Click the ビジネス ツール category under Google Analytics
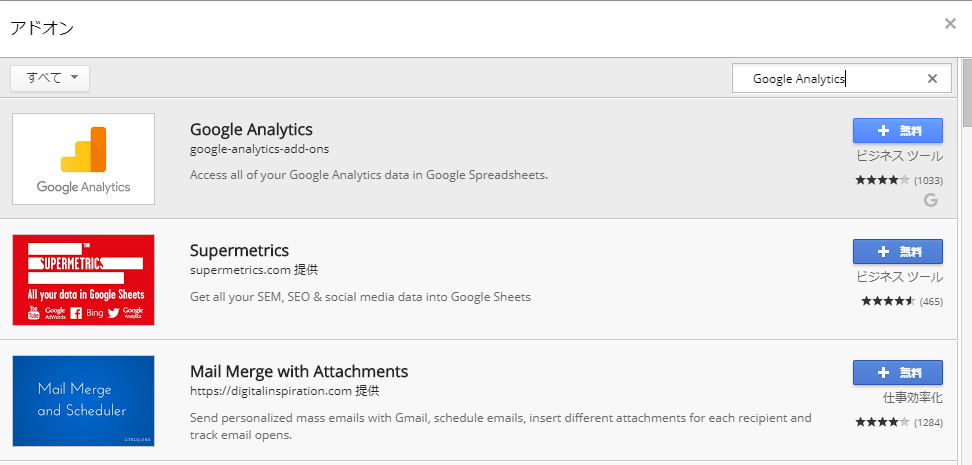 (899, 156)
